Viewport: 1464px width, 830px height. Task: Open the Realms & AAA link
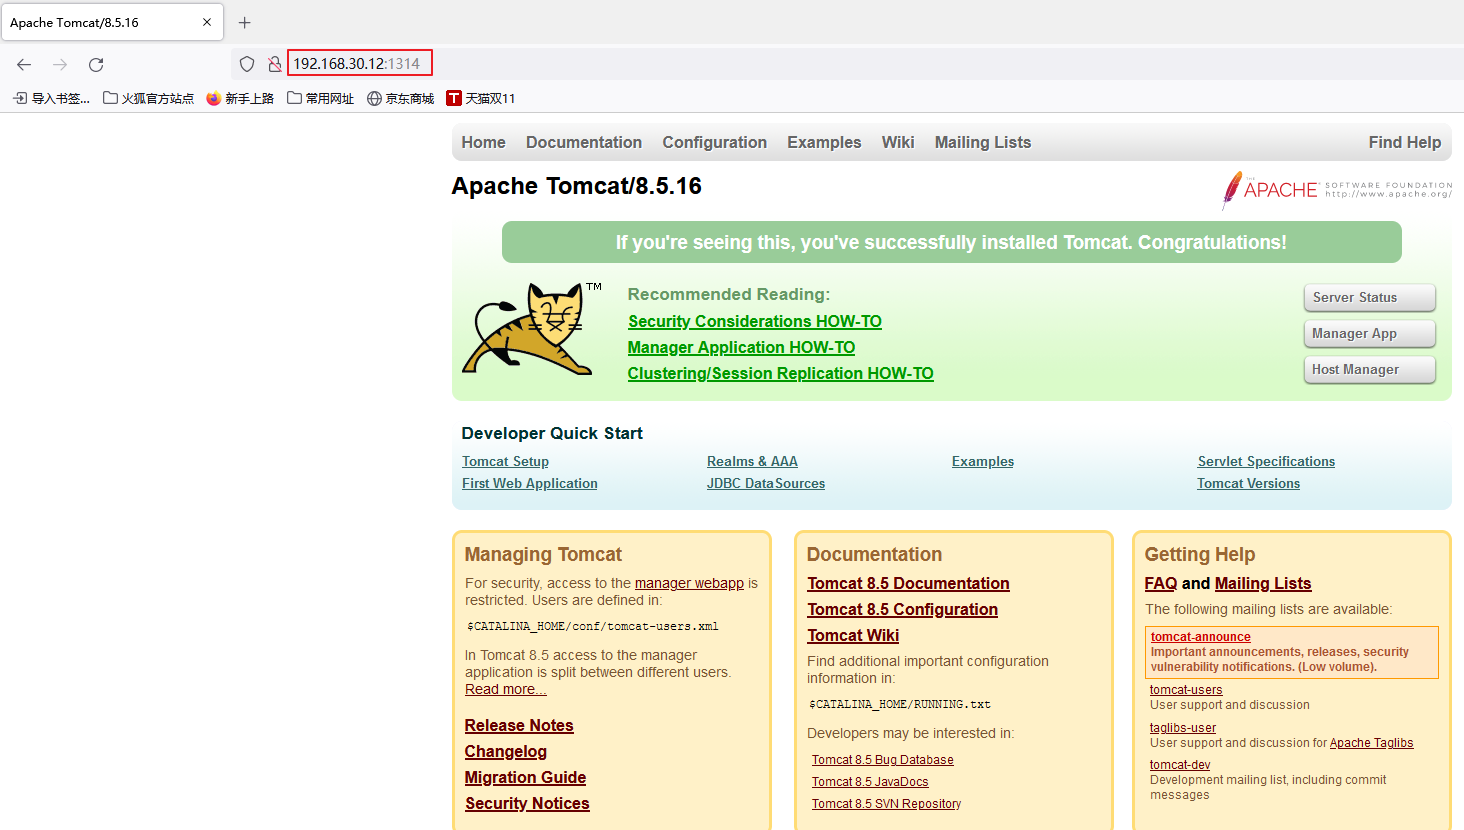[752, 461]
